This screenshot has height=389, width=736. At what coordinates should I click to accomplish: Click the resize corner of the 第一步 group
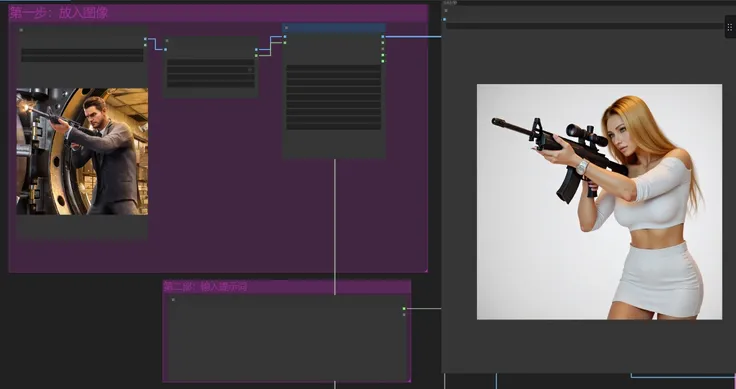point(426,270)
